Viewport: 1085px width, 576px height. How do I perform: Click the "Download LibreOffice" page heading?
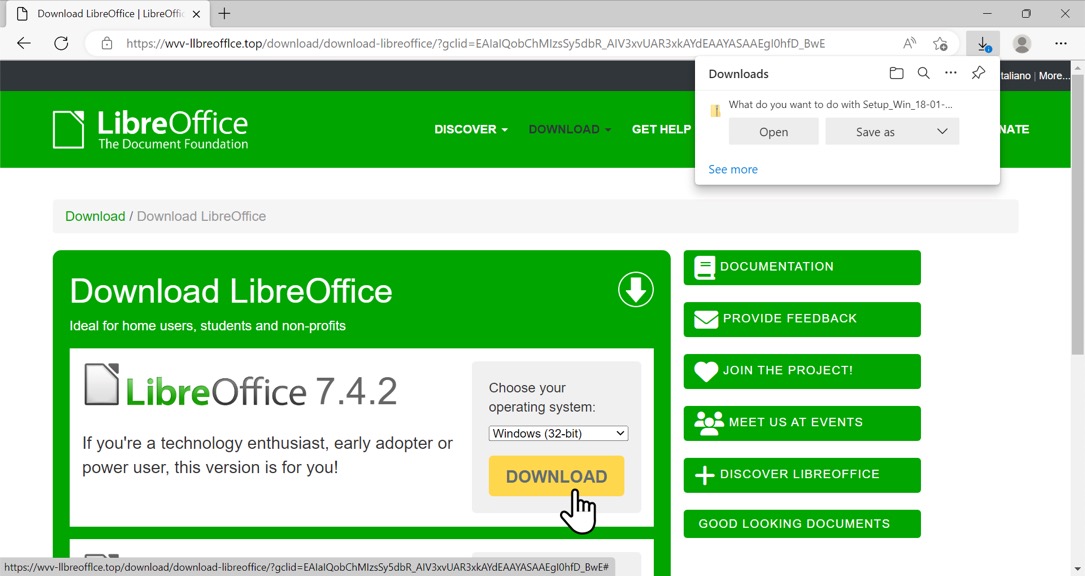pyautogui.click(x=231, y=291)
